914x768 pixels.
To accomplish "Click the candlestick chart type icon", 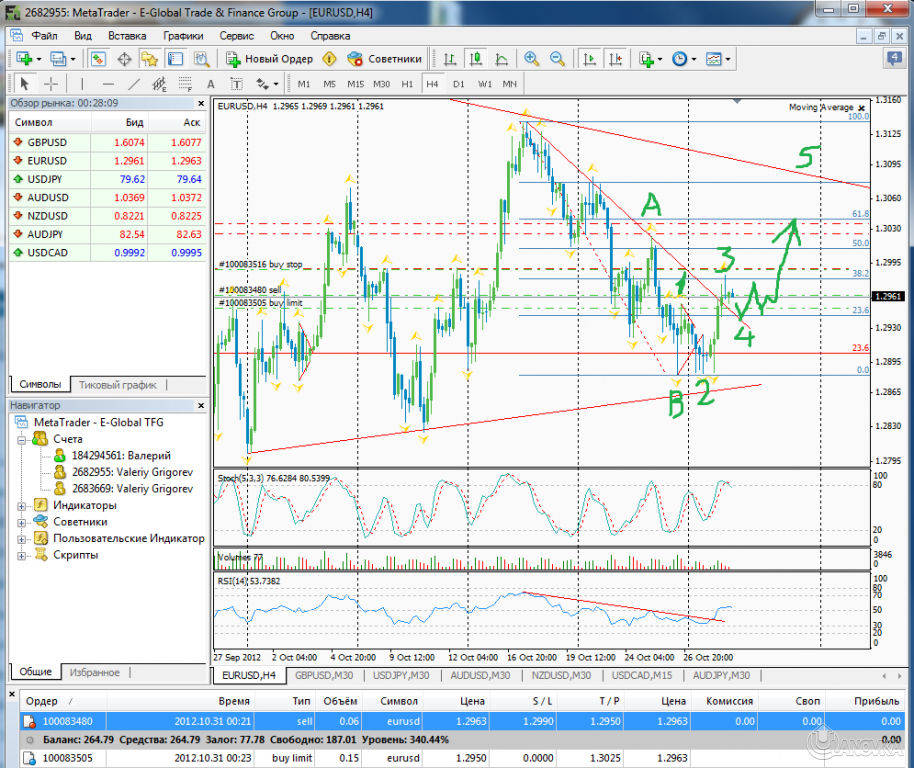I will [475, 58].
